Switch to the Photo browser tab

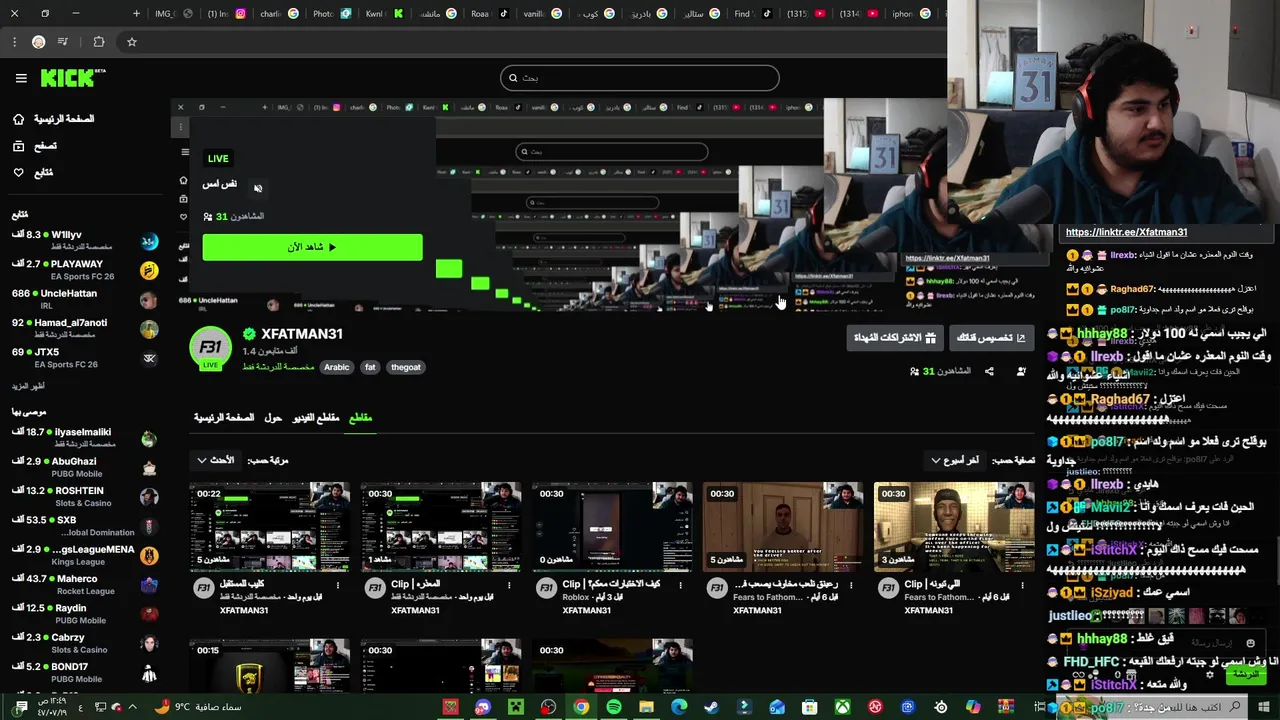(332, 14)
